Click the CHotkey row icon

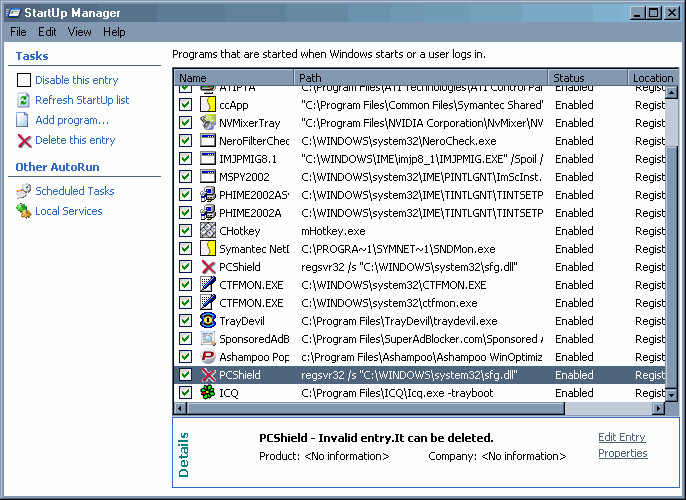[208, 231]
